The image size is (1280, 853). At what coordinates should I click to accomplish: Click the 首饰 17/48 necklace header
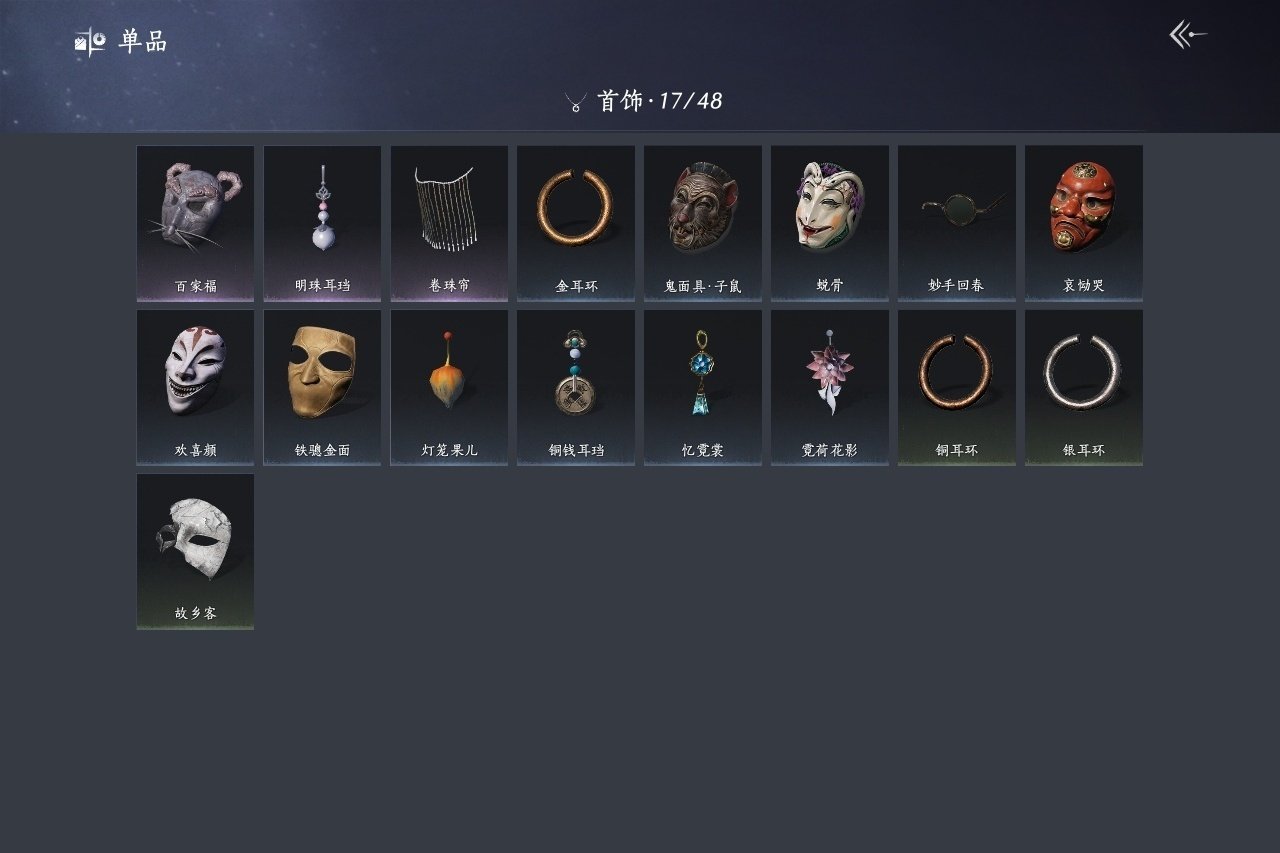(643, 101)
